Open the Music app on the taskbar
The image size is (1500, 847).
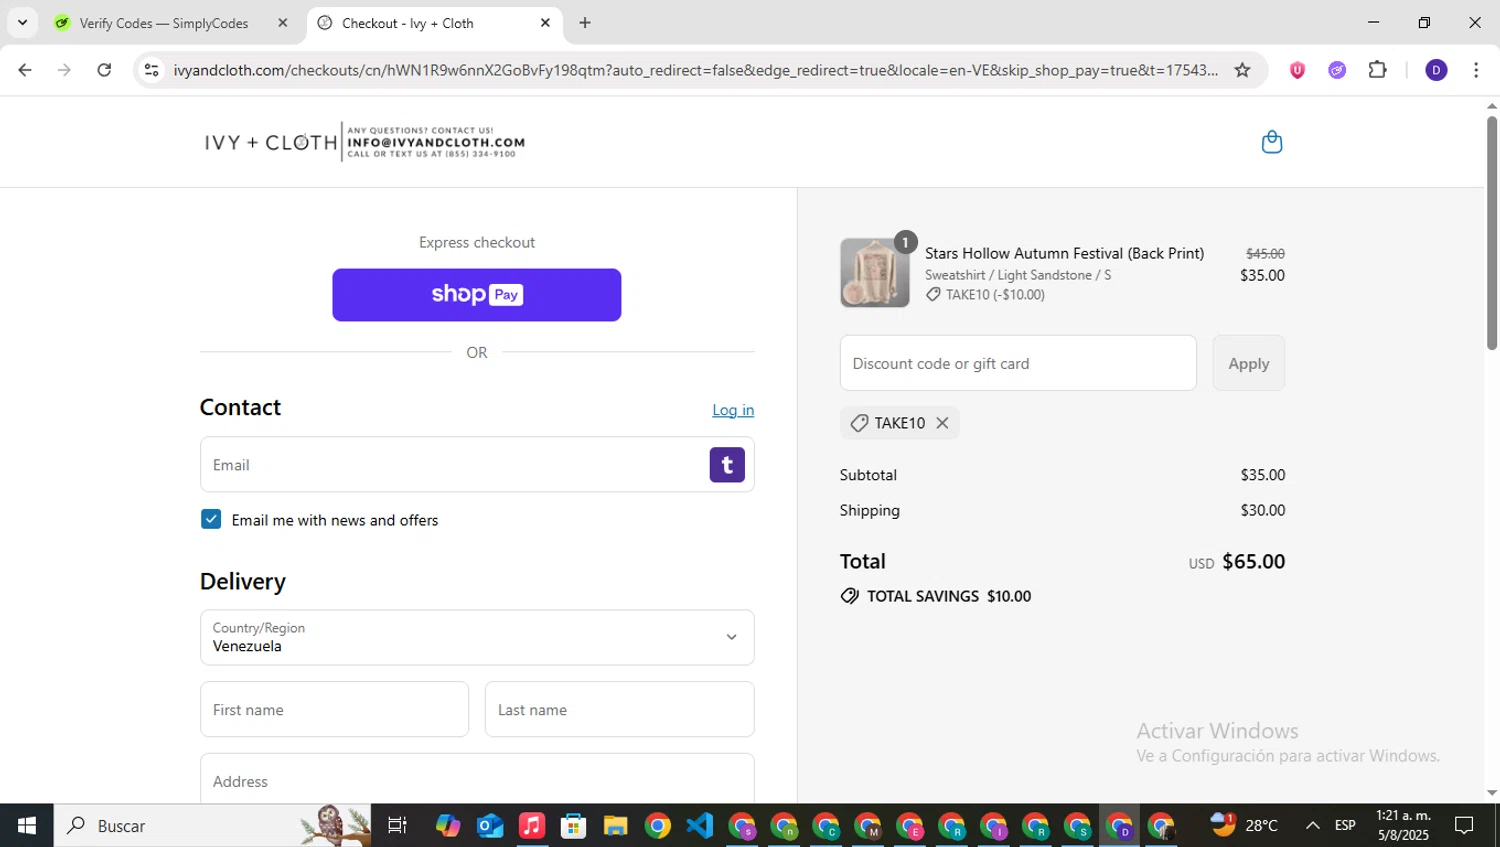pos(532,825)
